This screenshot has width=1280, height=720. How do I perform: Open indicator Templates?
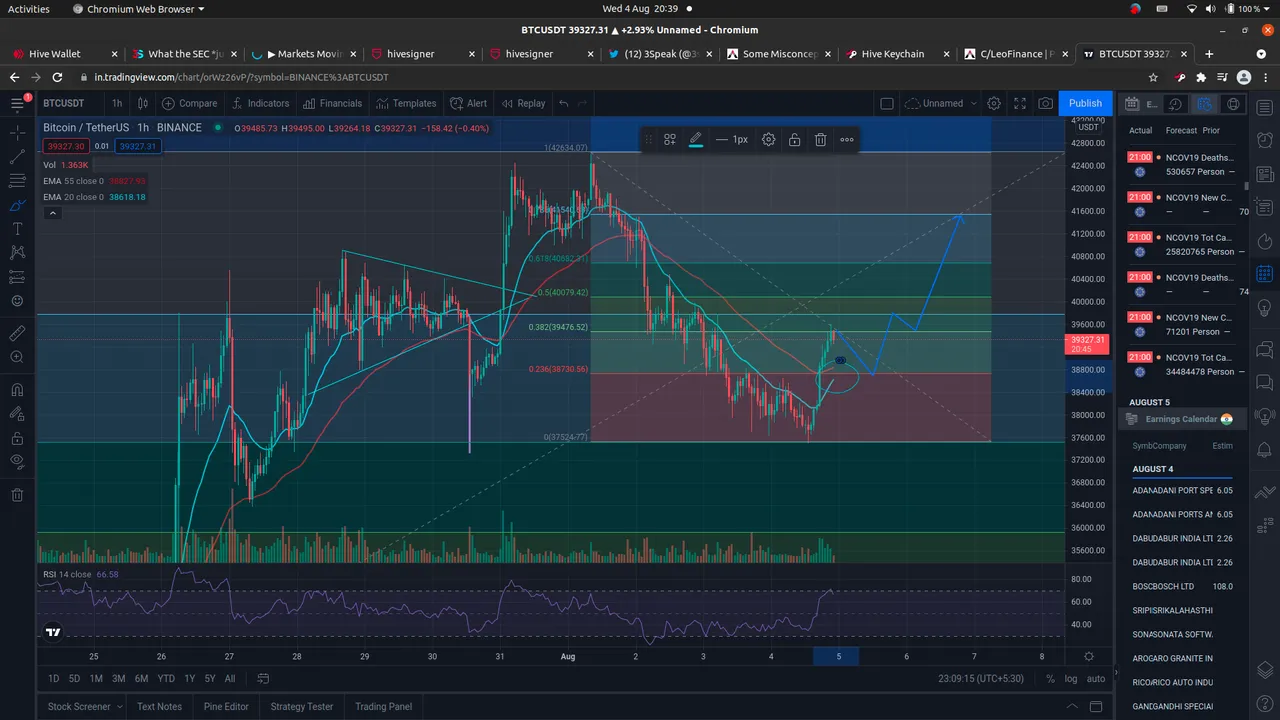tap(406, 103)
